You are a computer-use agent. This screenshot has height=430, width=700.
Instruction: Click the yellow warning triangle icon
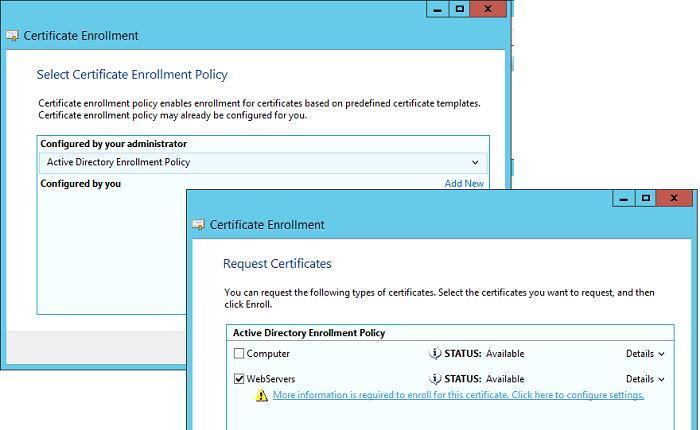tap(262, 395)
